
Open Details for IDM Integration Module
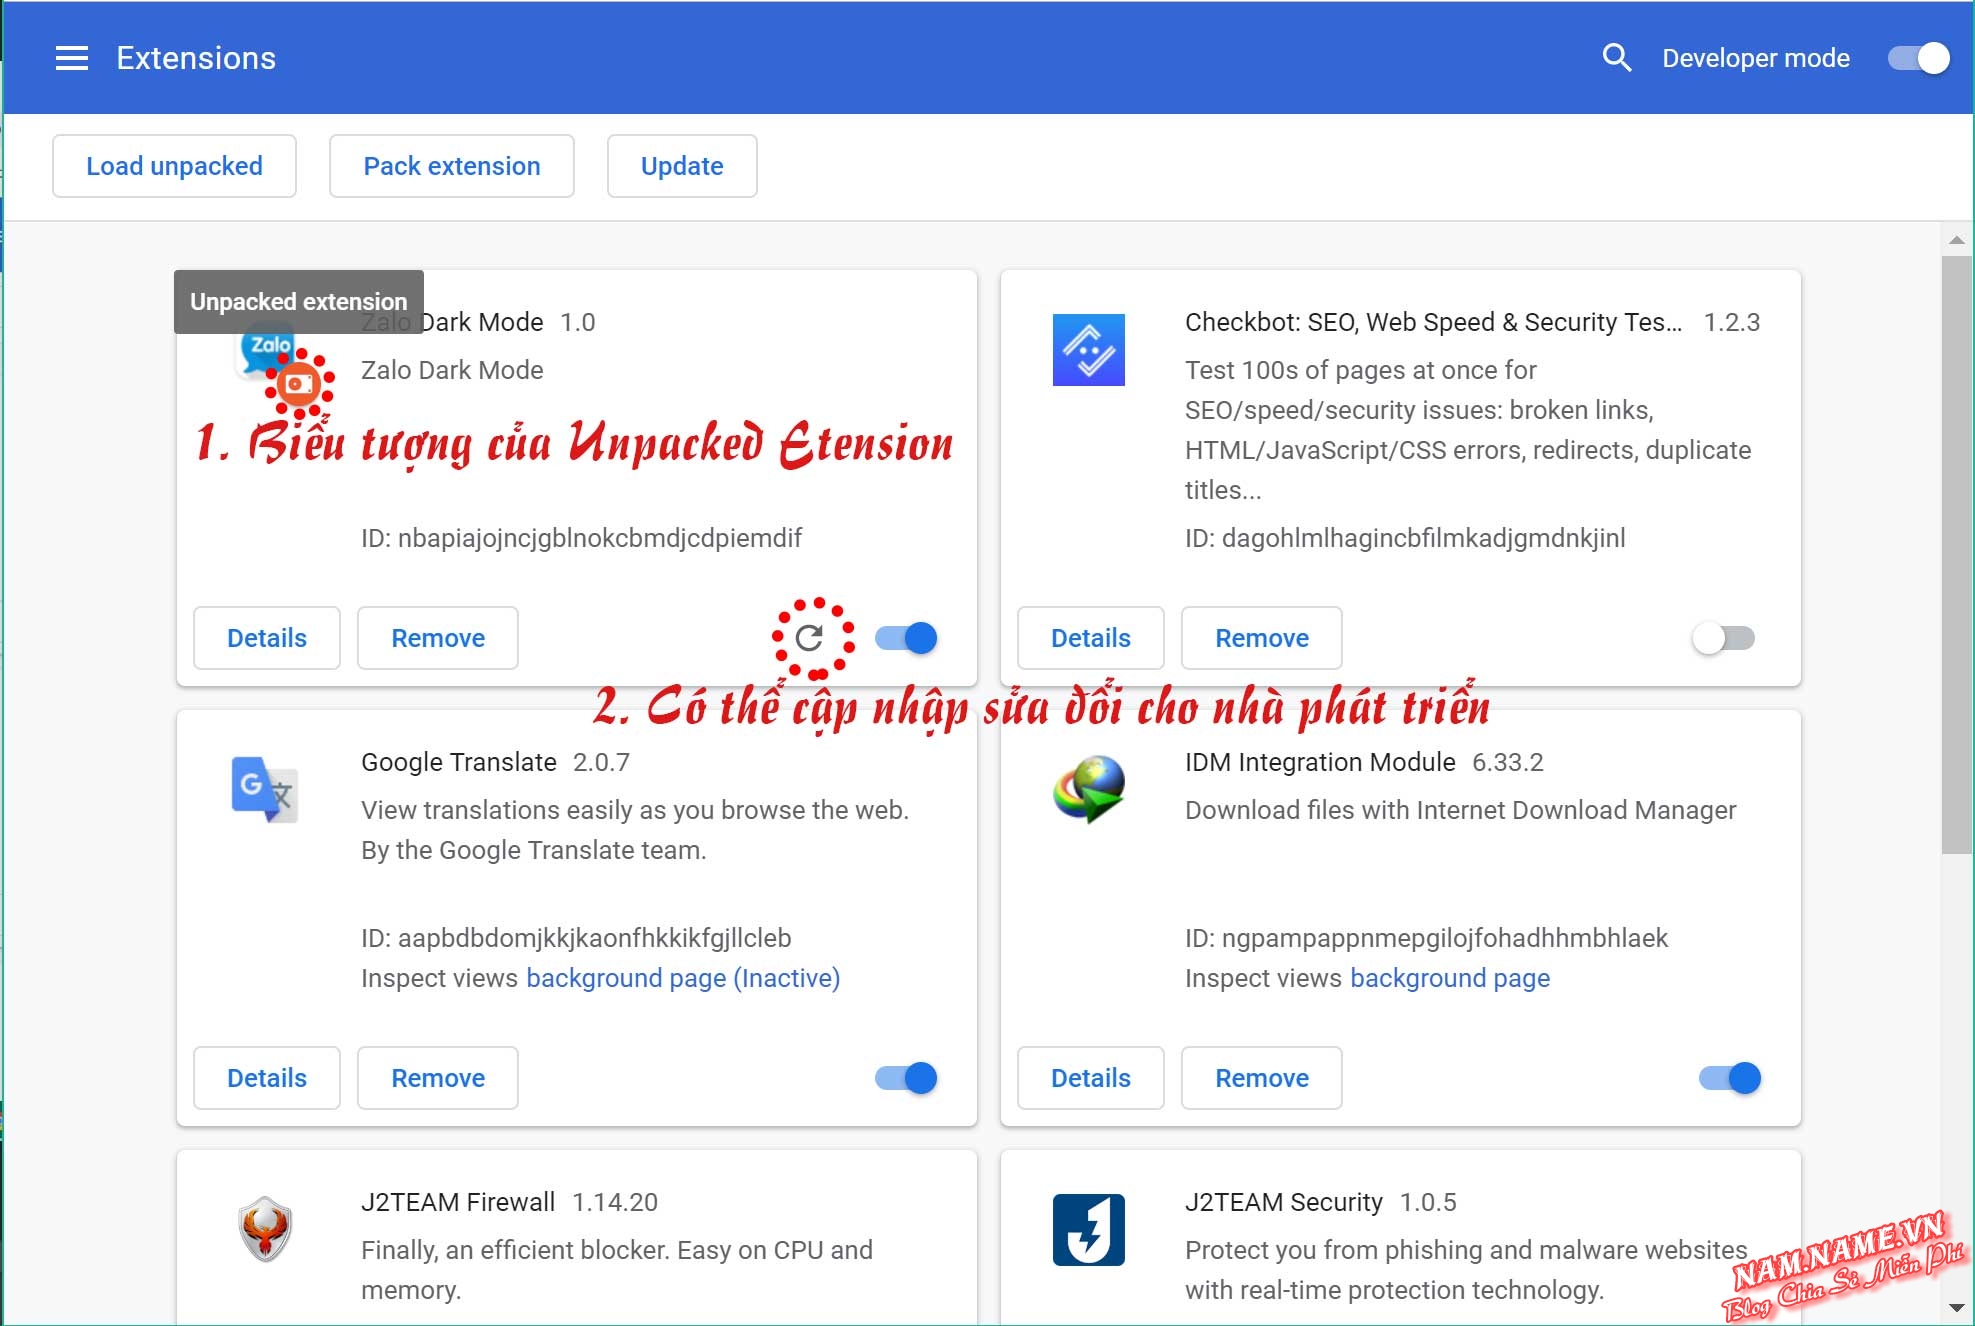pos(1090,1078)
